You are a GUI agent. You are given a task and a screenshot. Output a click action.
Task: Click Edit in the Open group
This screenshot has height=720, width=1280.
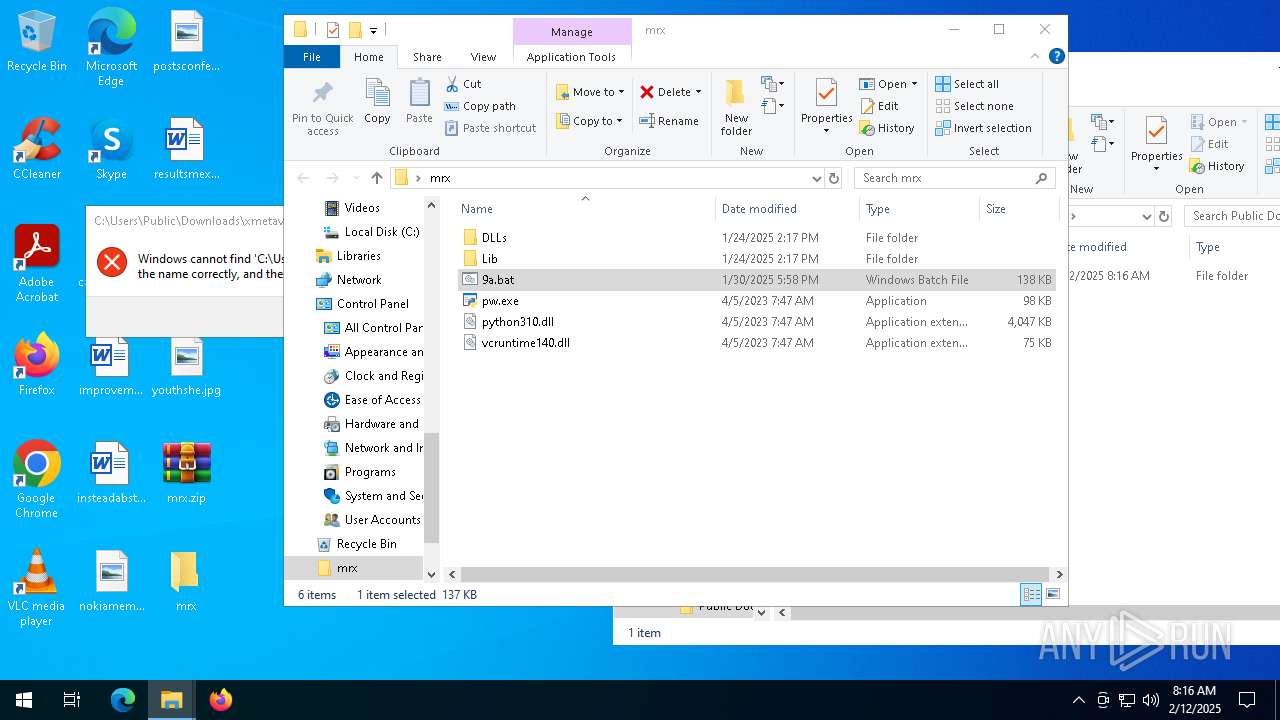(879, 106)
